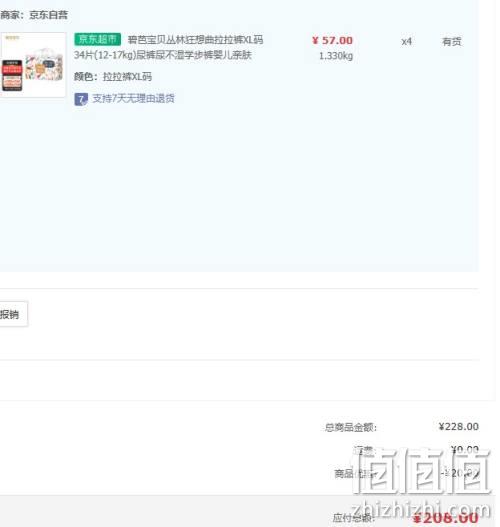The image size is (500, 527).
Task: Click the ¥0.00 shipping fee value
Action: click(465, 449)
